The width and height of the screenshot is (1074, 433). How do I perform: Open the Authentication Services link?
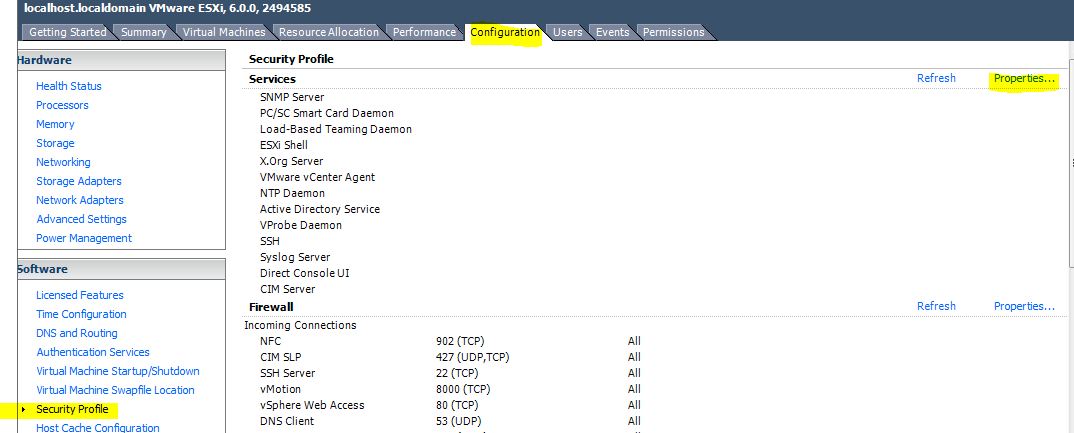click(92, 352)
